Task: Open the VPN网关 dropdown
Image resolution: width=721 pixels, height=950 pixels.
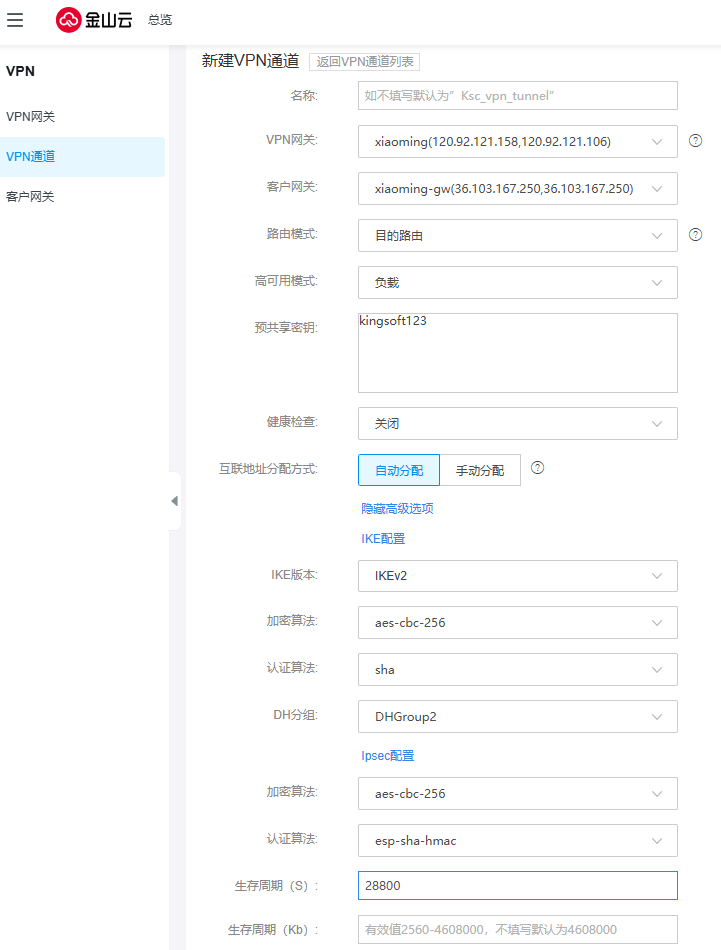Action: click(x=517, y=142)
